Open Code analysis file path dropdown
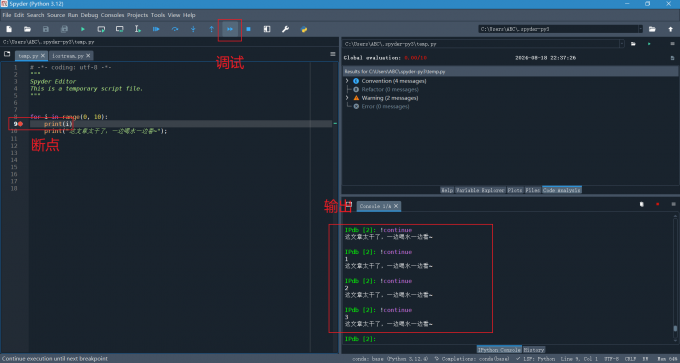The height and width of the screenshot is (363, 680). pyautogui.click(x=622, y=44)
